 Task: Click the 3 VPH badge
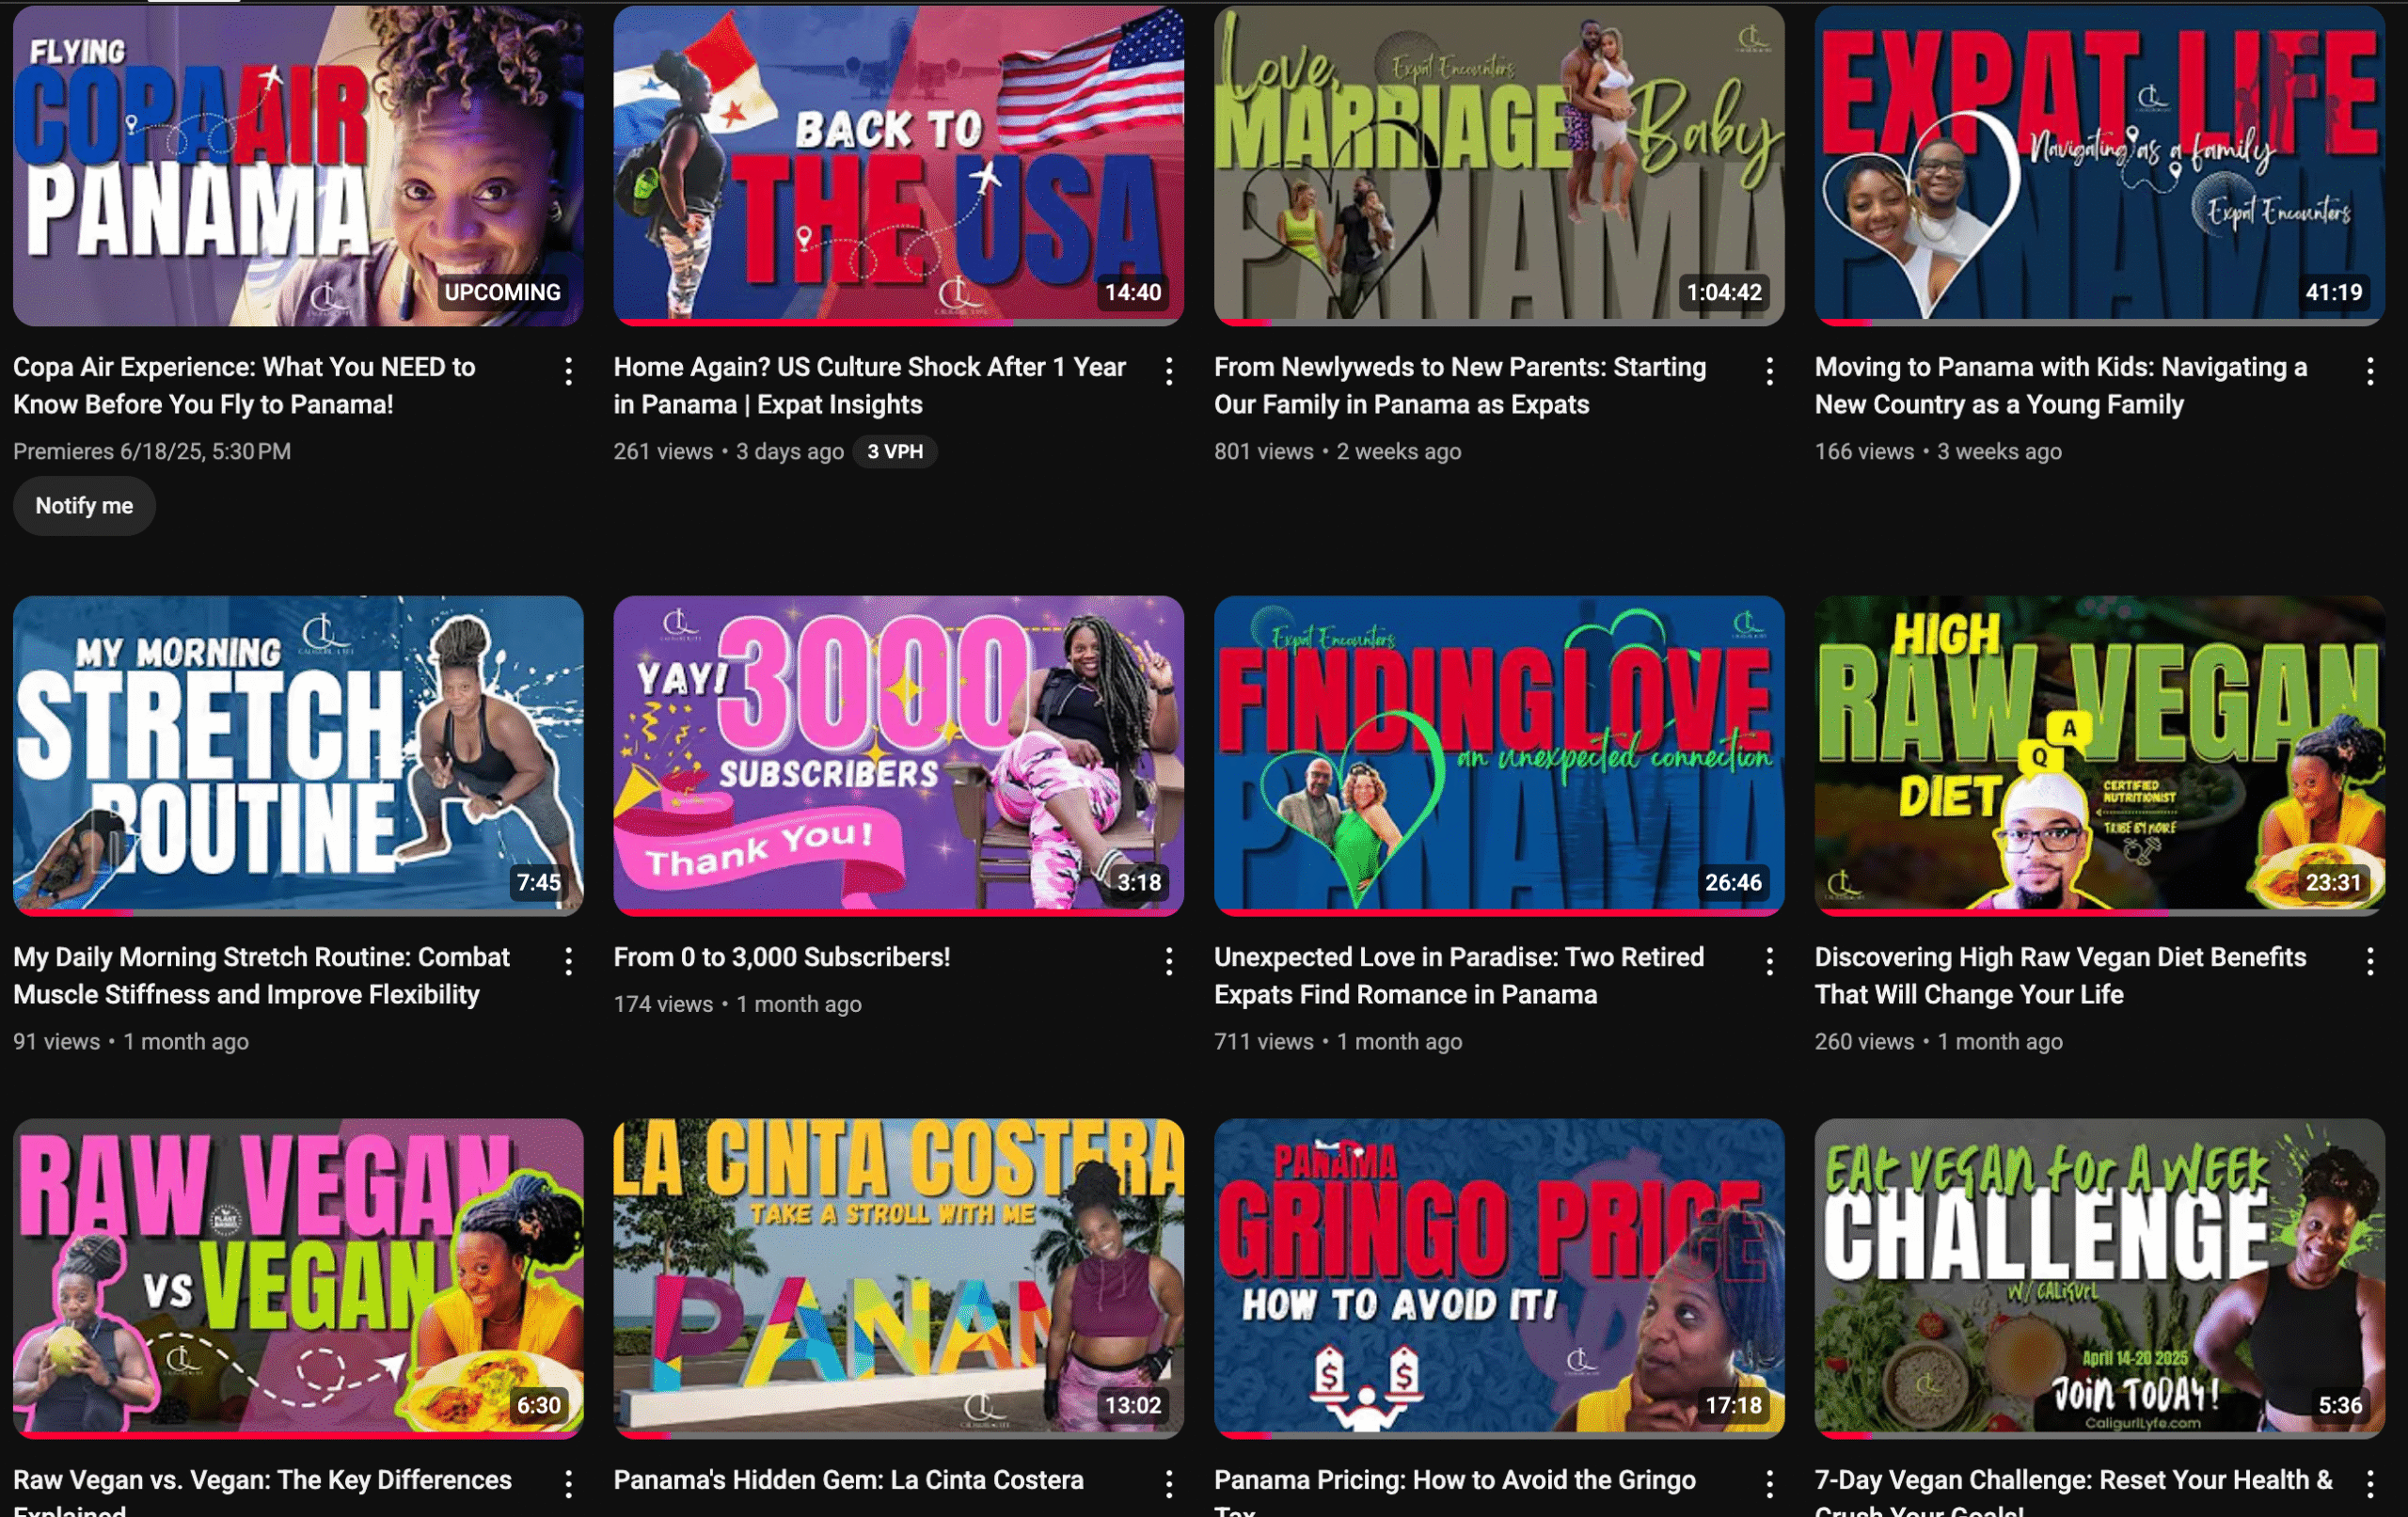point(895,452)
